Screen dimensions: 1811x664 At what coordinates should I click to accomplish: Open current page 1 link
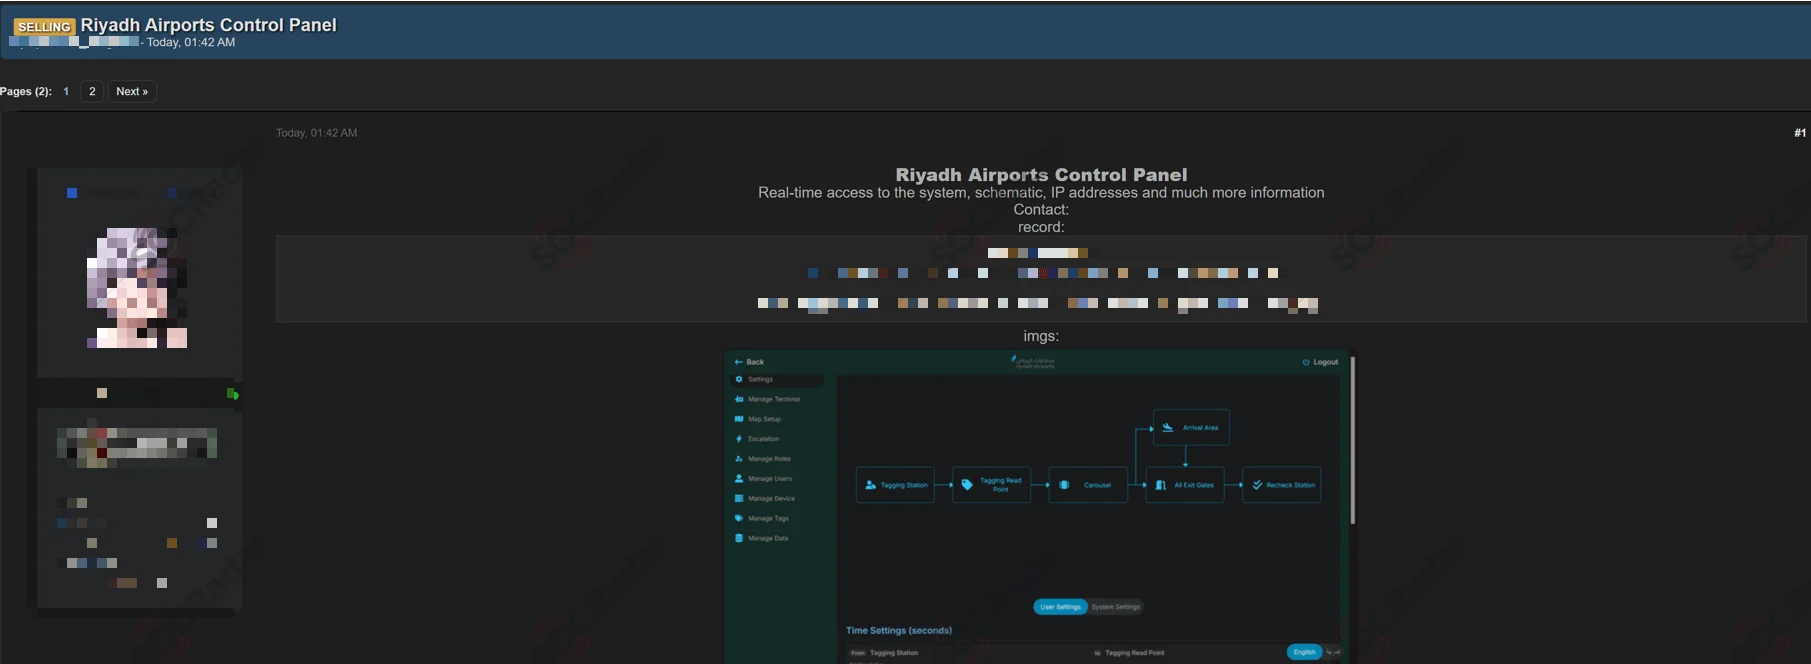pos(66,91)
